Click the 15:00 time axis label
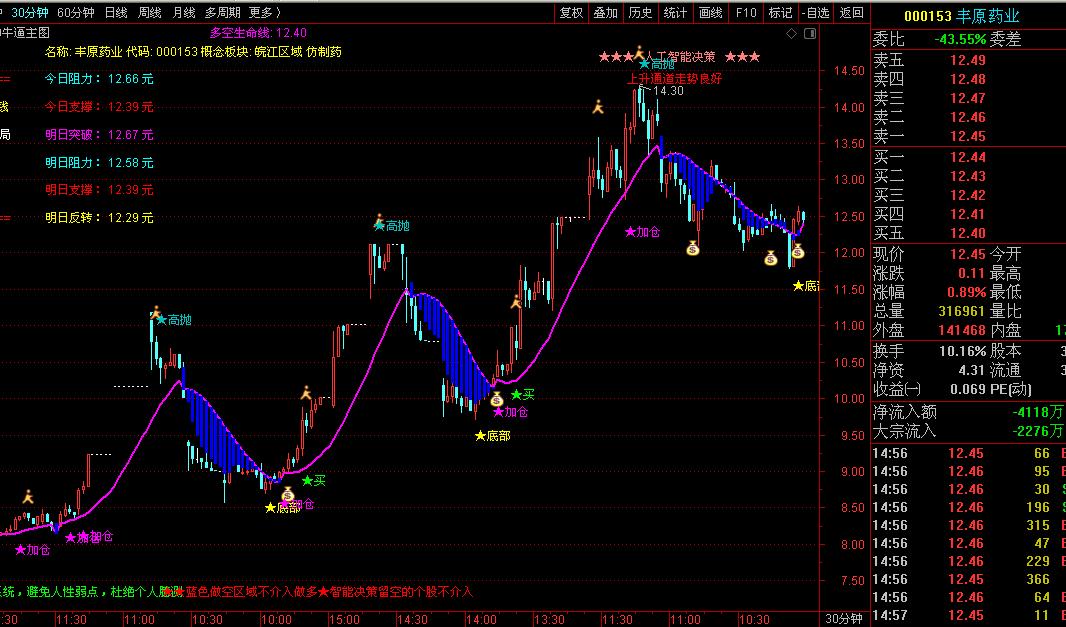Image resolution: width=1066 pixels, height=627 pixels. (x=344, y=620)
